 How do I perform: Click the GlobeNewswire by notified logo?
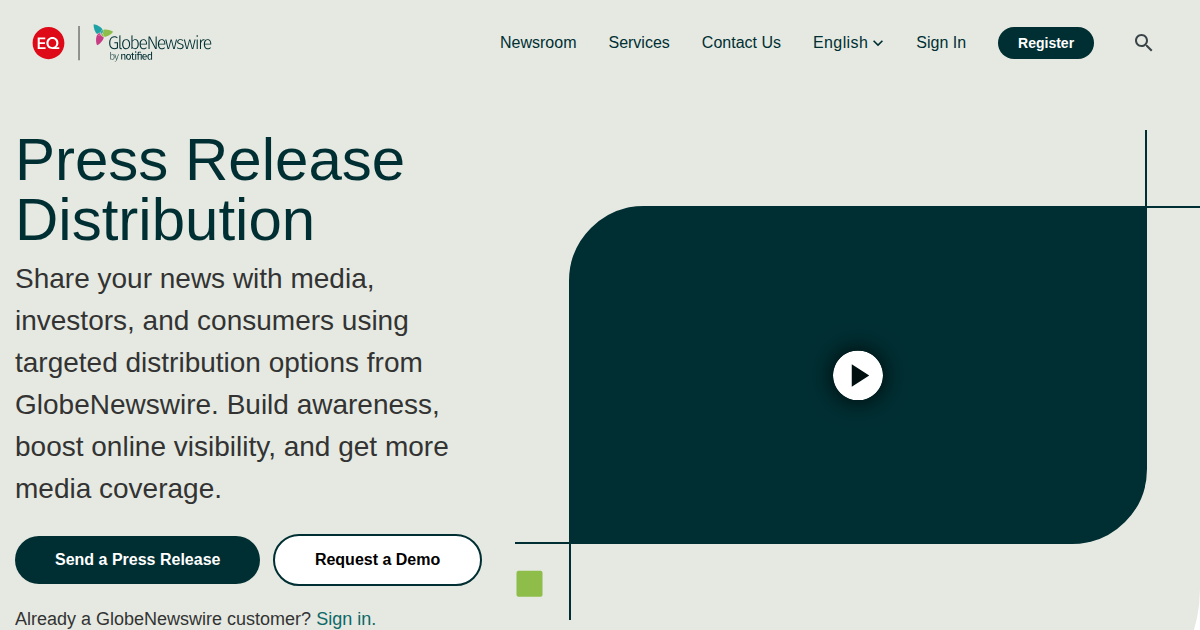[x=150, y=43]
